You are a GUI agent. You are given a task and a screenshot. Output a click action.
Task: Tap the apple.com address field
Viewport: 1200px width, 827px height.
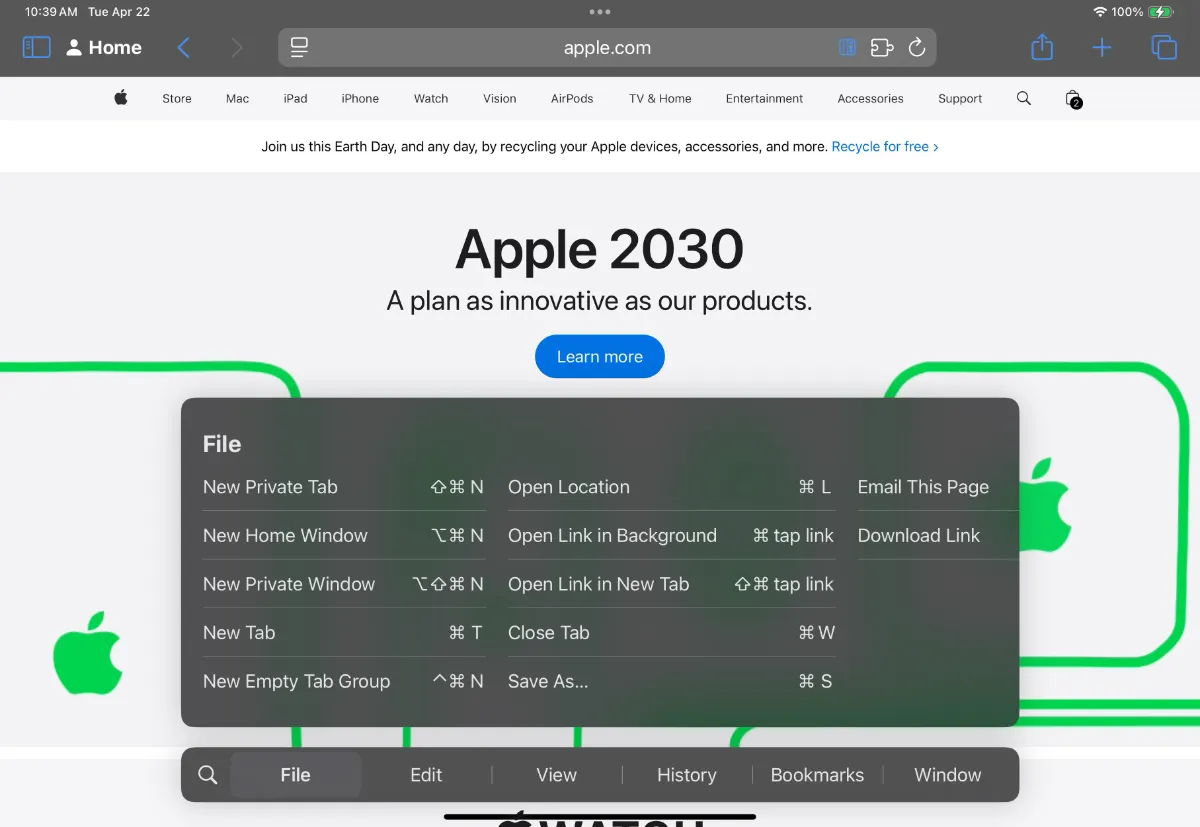[x=607, y=47]
